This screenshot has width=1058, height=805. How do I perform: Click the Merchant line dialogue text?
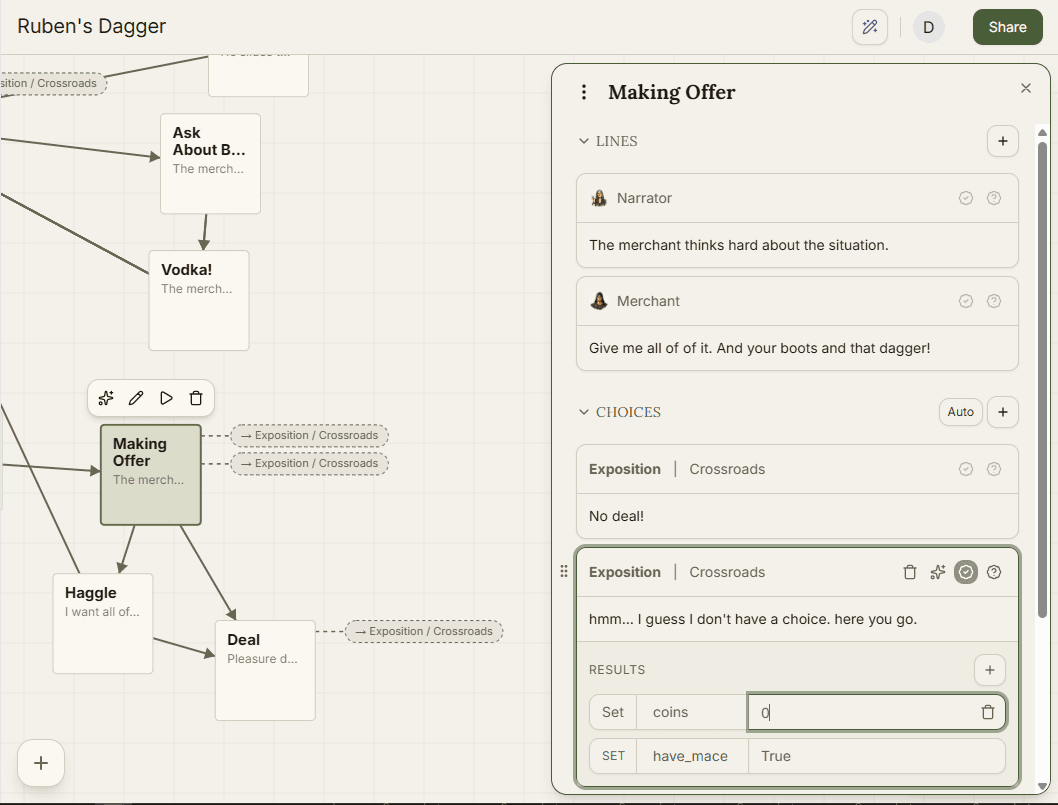click(x=759, y=348)
